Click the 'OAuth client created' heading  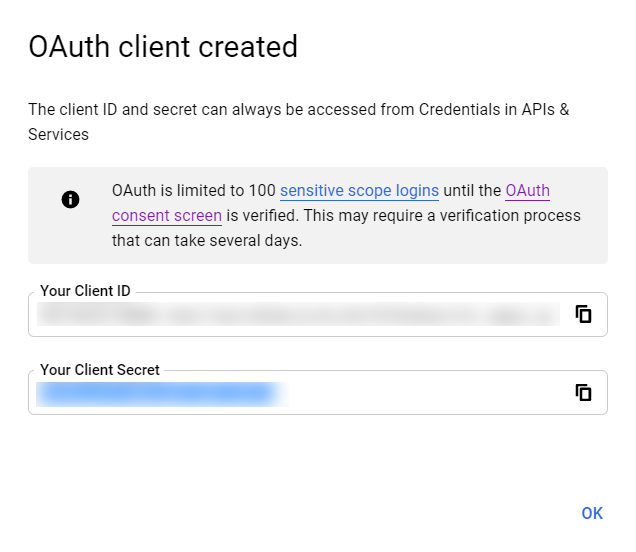click(x=163, y=46)
